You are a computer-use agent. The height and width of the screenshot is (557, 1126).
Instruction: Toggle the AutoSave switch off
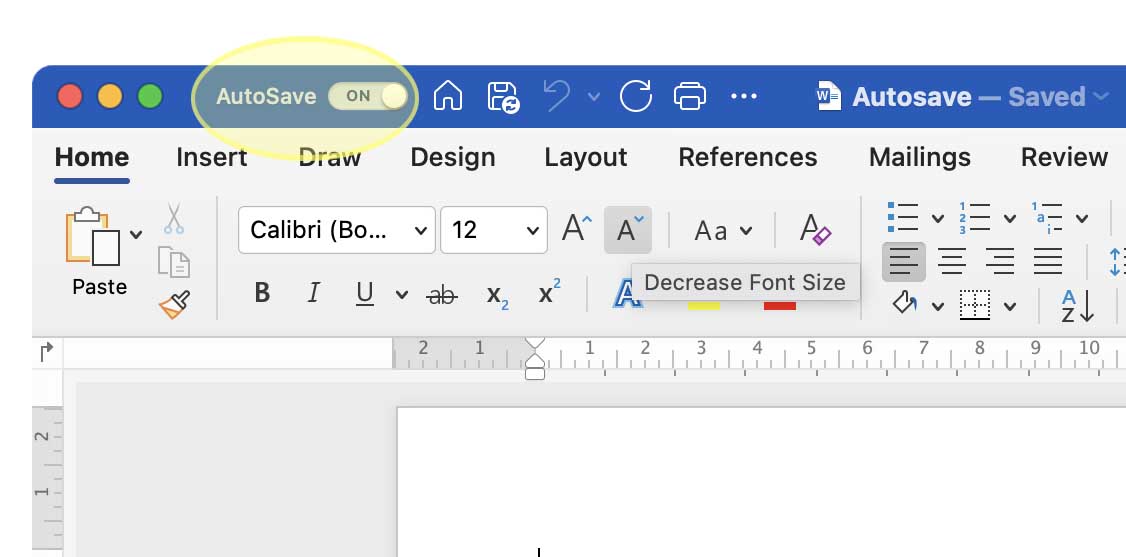pos(368,96)
